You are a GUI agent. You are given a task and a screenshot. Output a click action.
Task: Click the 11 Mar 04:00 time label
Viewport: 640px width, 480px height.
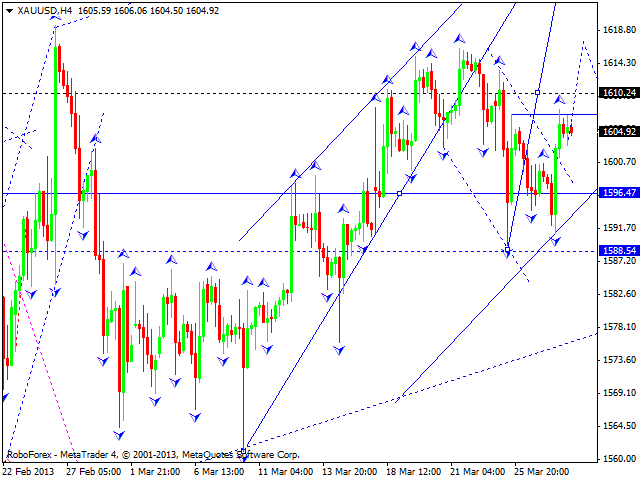(286, 471)
